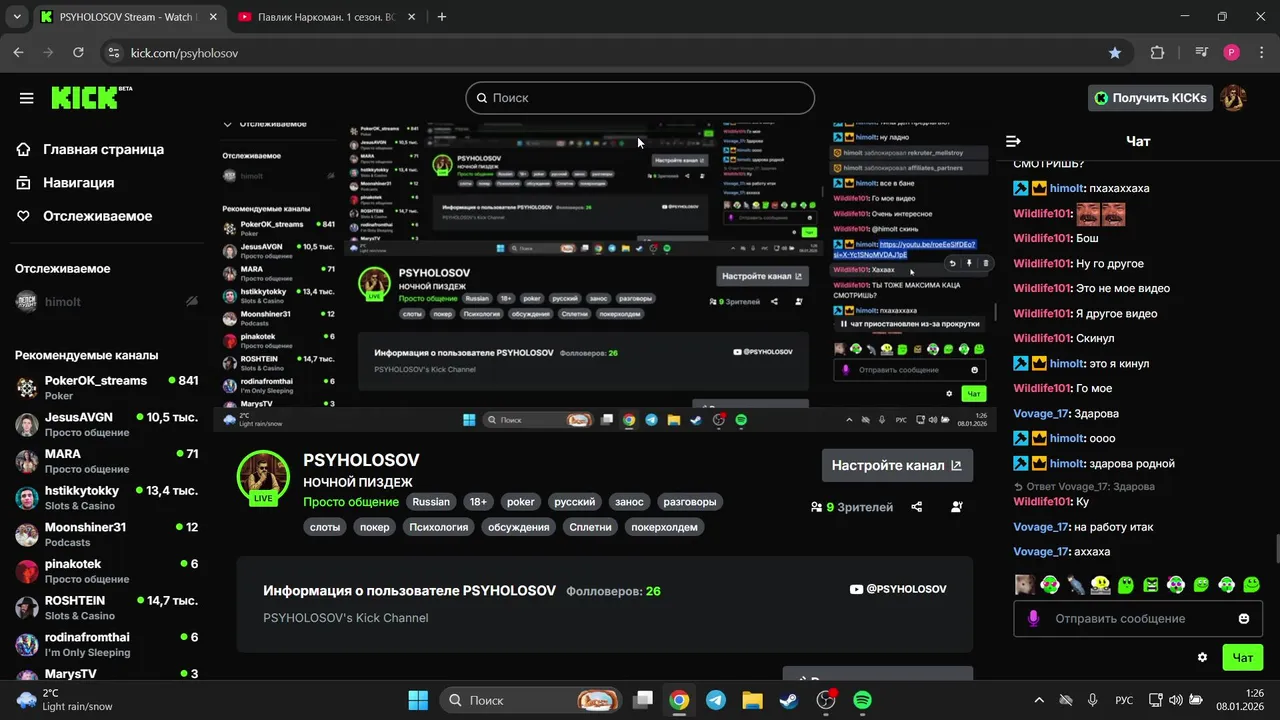Insert the angry green square emote
Image resolution: width=1280 pixels, height=720 pixels.
[1151, 584]
